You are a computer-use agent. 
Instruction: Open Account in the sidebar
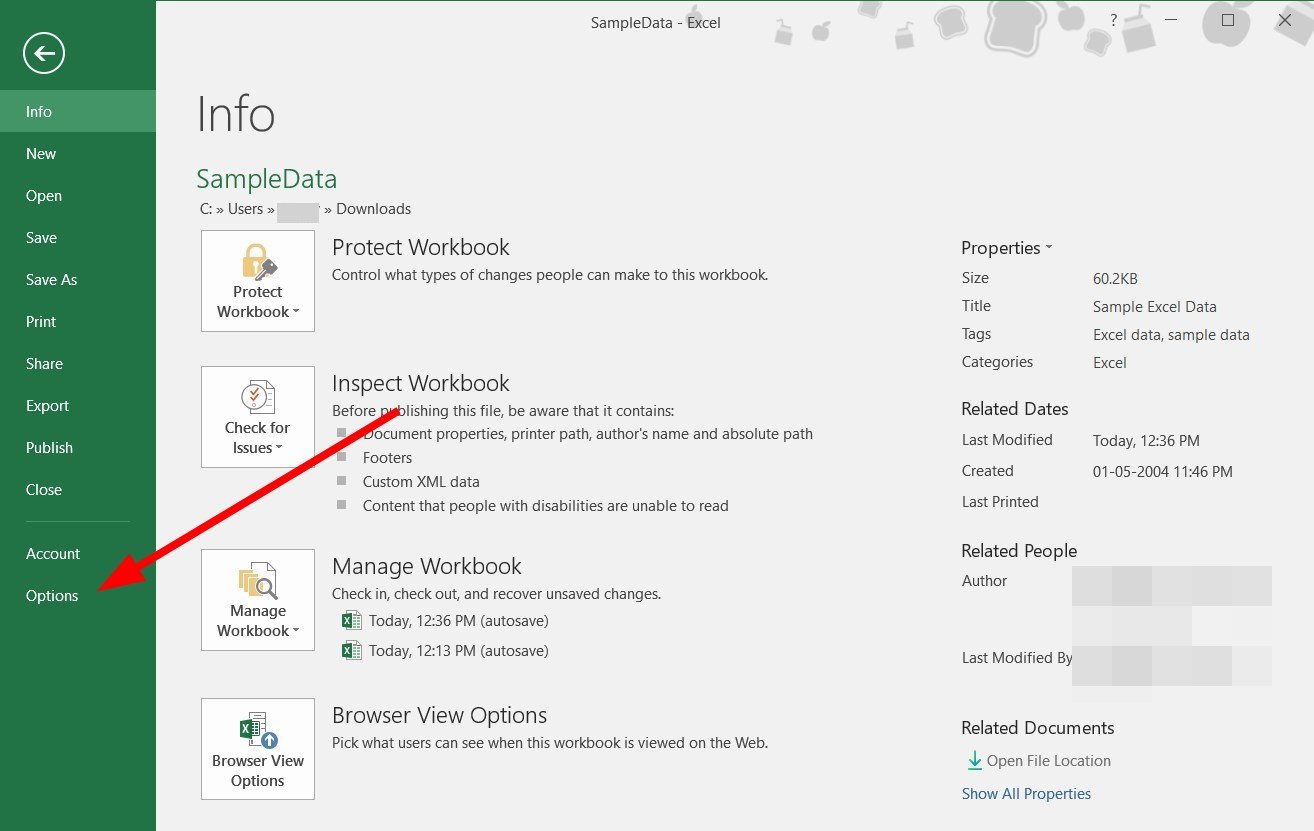click(x=78, y=553)
